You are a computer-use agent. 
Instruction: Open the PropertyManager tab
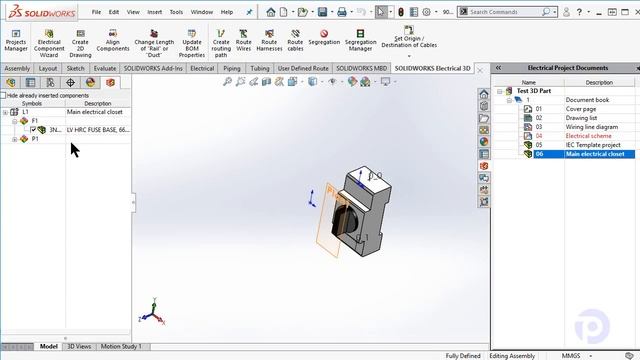pos(31,82)
